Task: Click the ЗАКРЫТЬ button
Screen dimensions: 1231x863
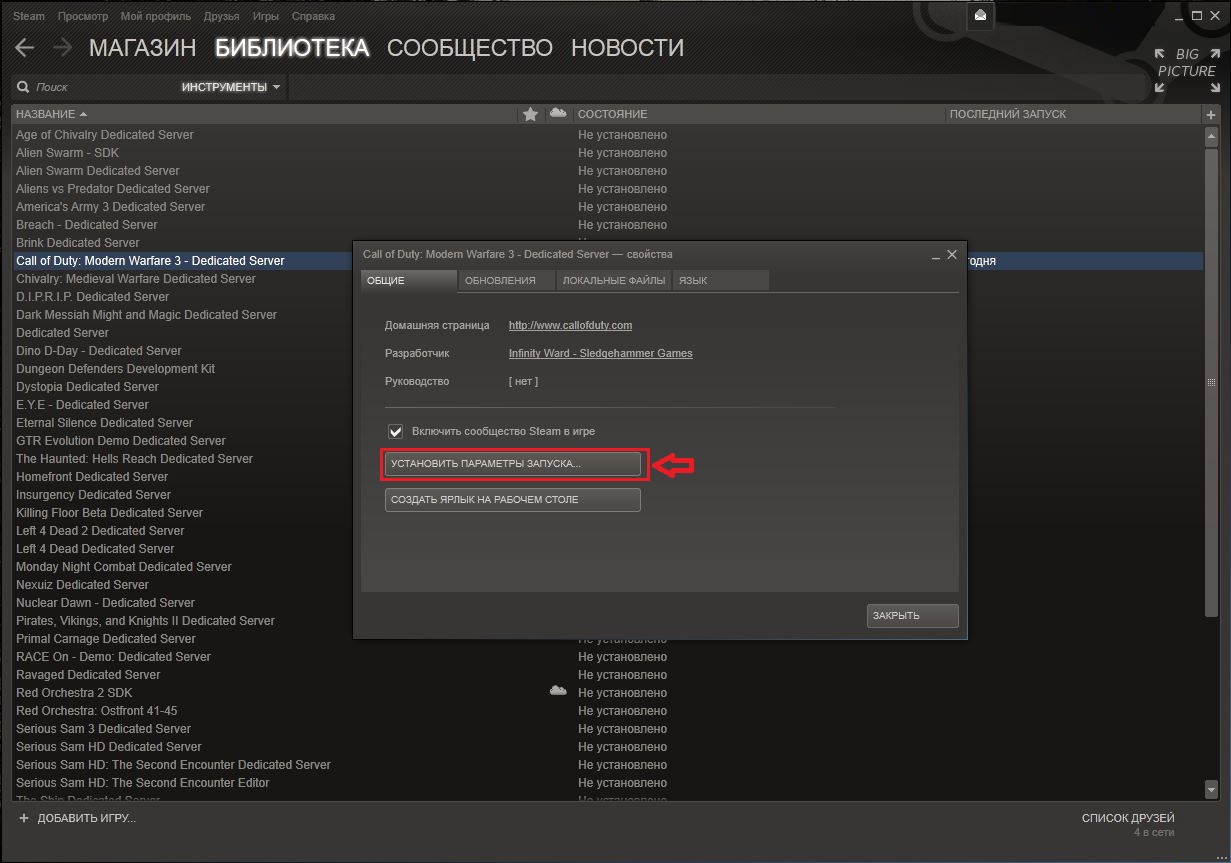Action: [912, 615]
